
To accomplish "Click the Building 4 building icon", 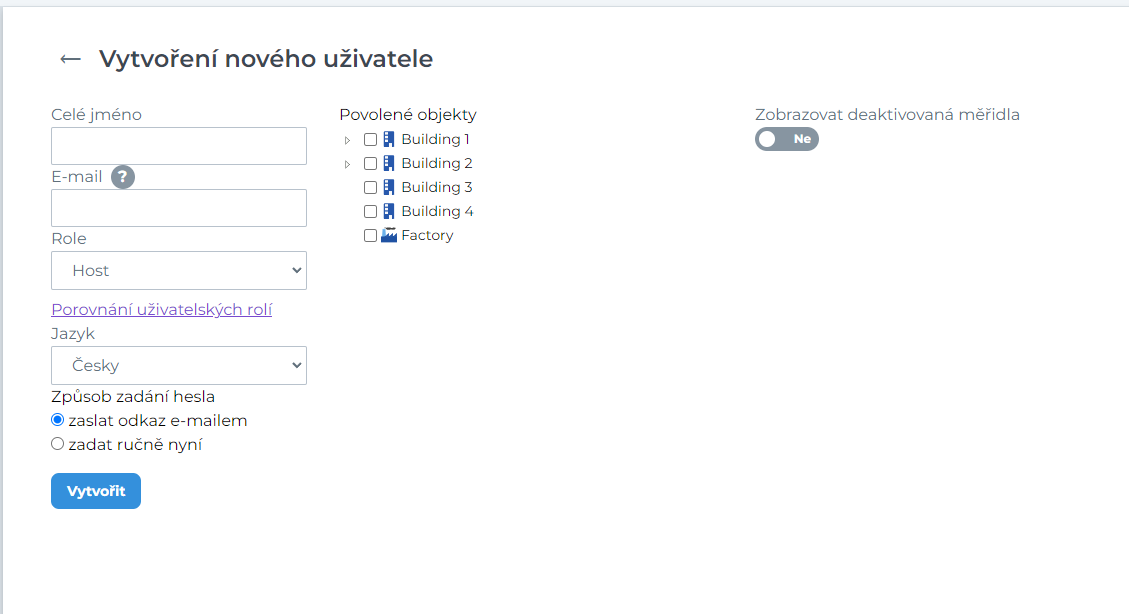I will 389,211.
